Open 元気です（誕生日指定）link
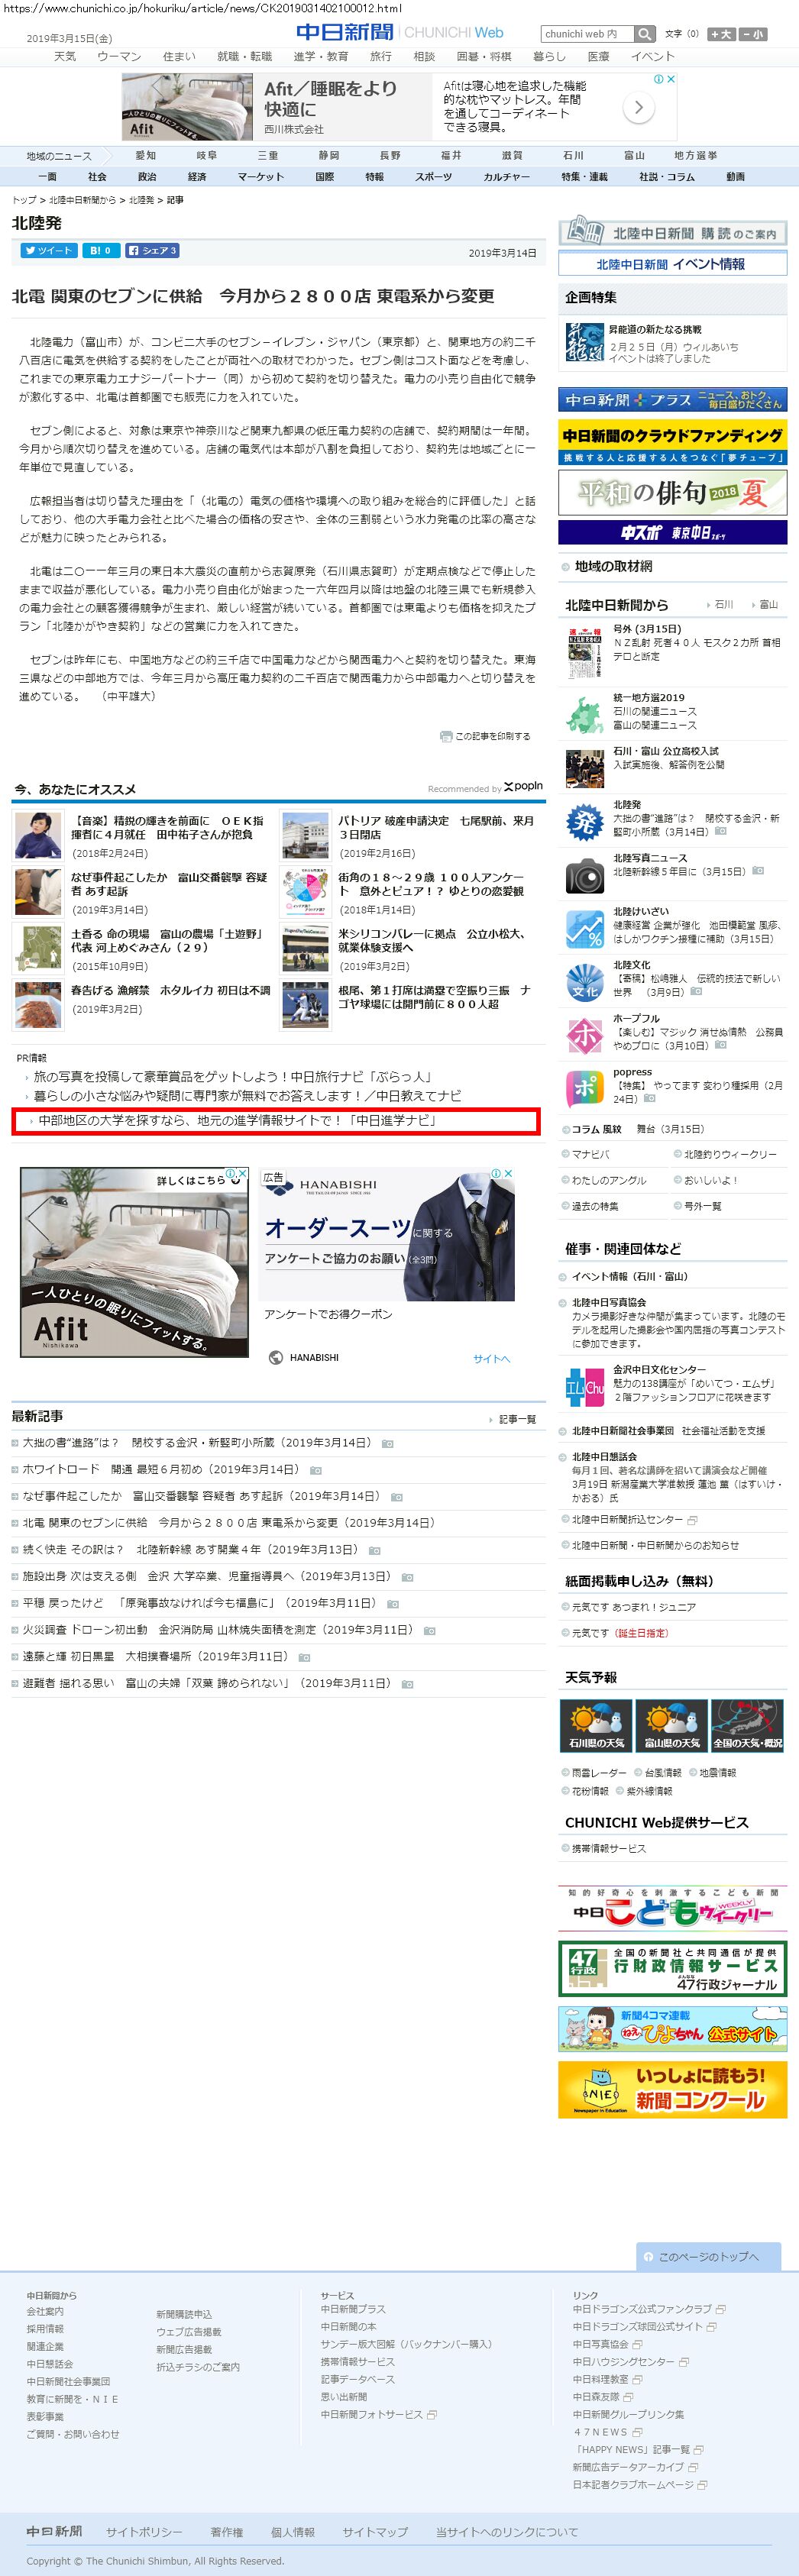 click(x=620, y=1632)
